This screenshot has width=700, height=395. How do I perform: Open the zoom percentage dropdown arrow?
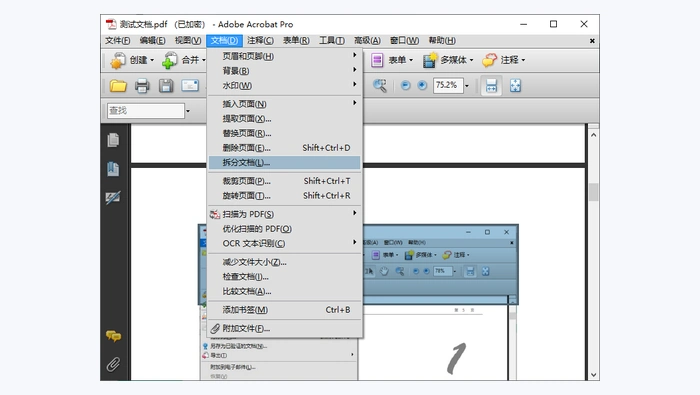click(x=467, y=86)
